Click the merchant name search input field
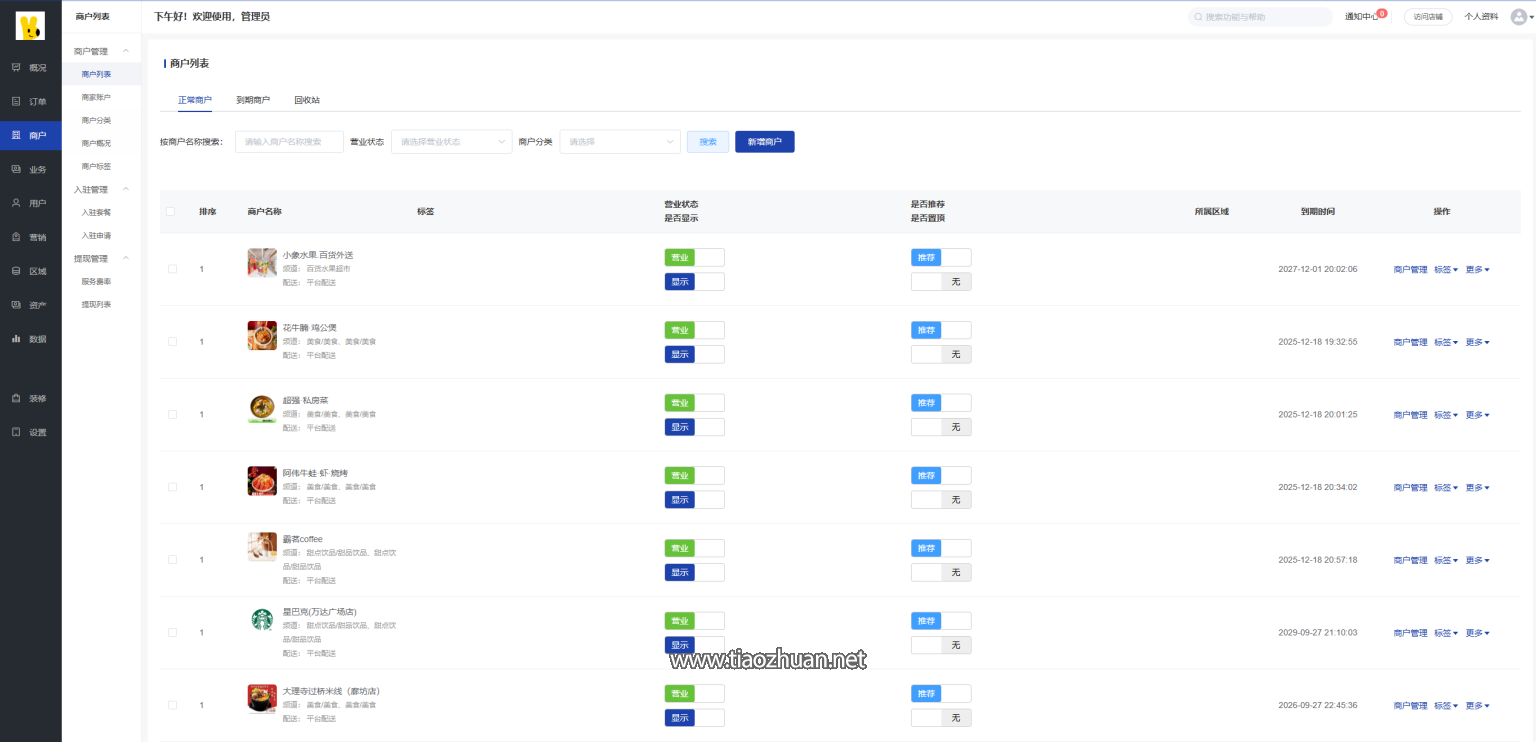The image size is (1536, 742). 289,142
